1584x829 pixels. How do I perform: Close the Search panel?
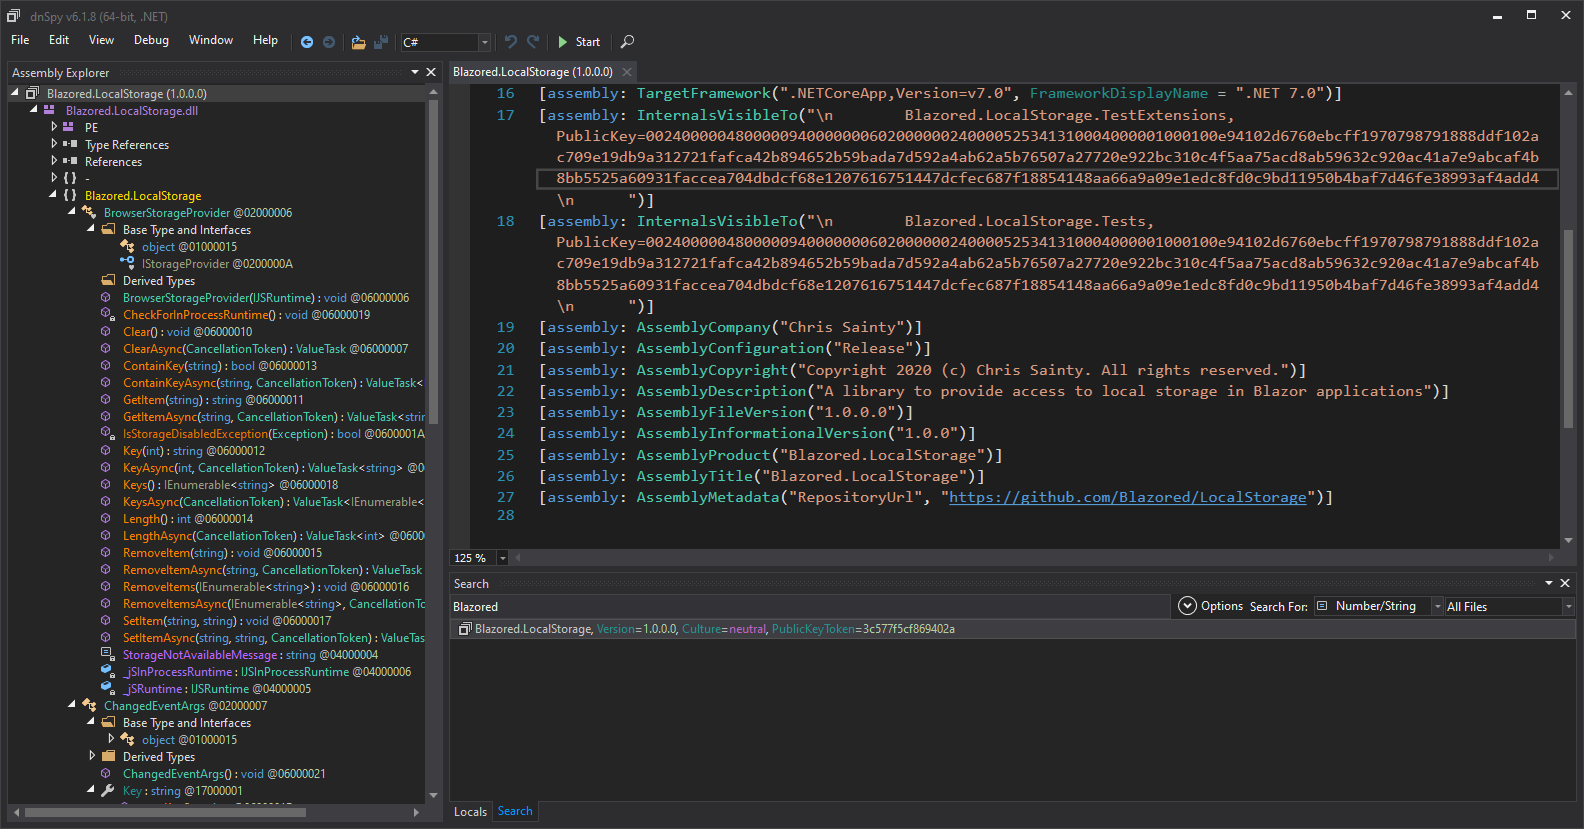[x=1565, y=583]
